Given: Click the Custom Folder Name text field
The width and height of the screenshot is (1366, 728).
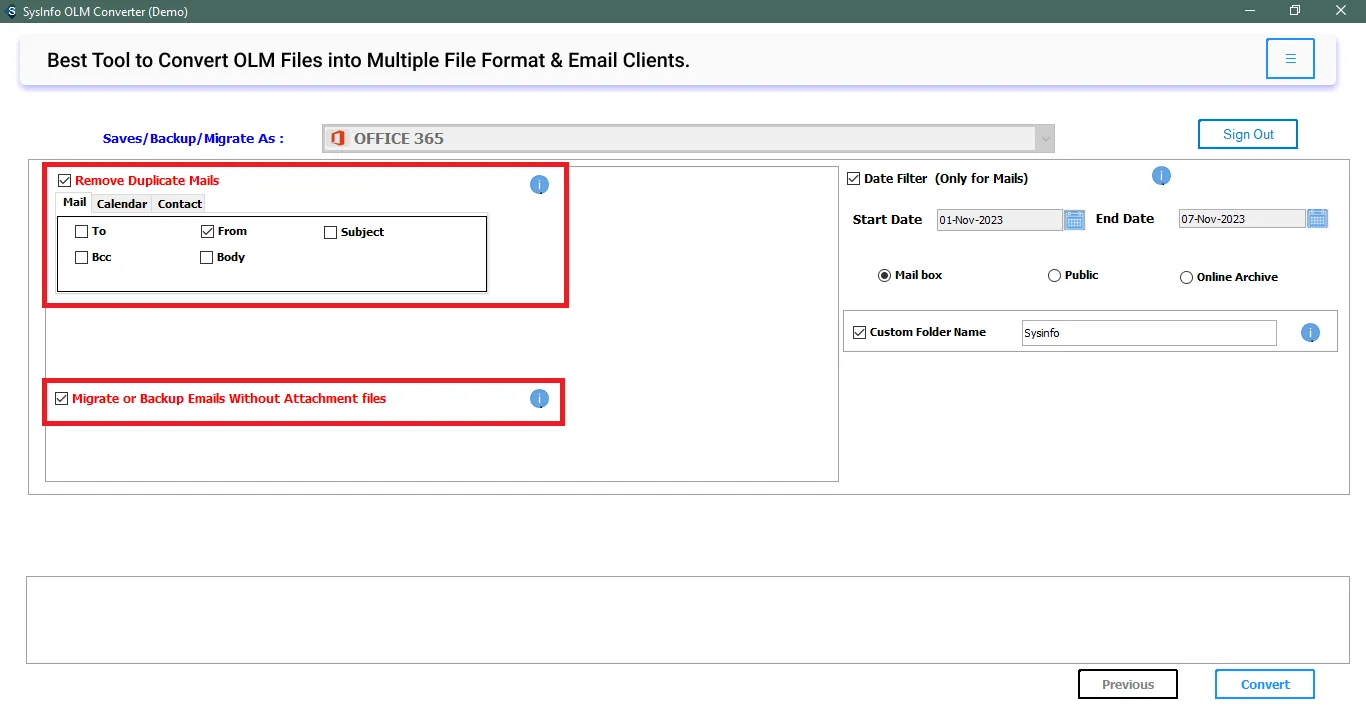Looking at the screenshot, I should [1148, 333].
